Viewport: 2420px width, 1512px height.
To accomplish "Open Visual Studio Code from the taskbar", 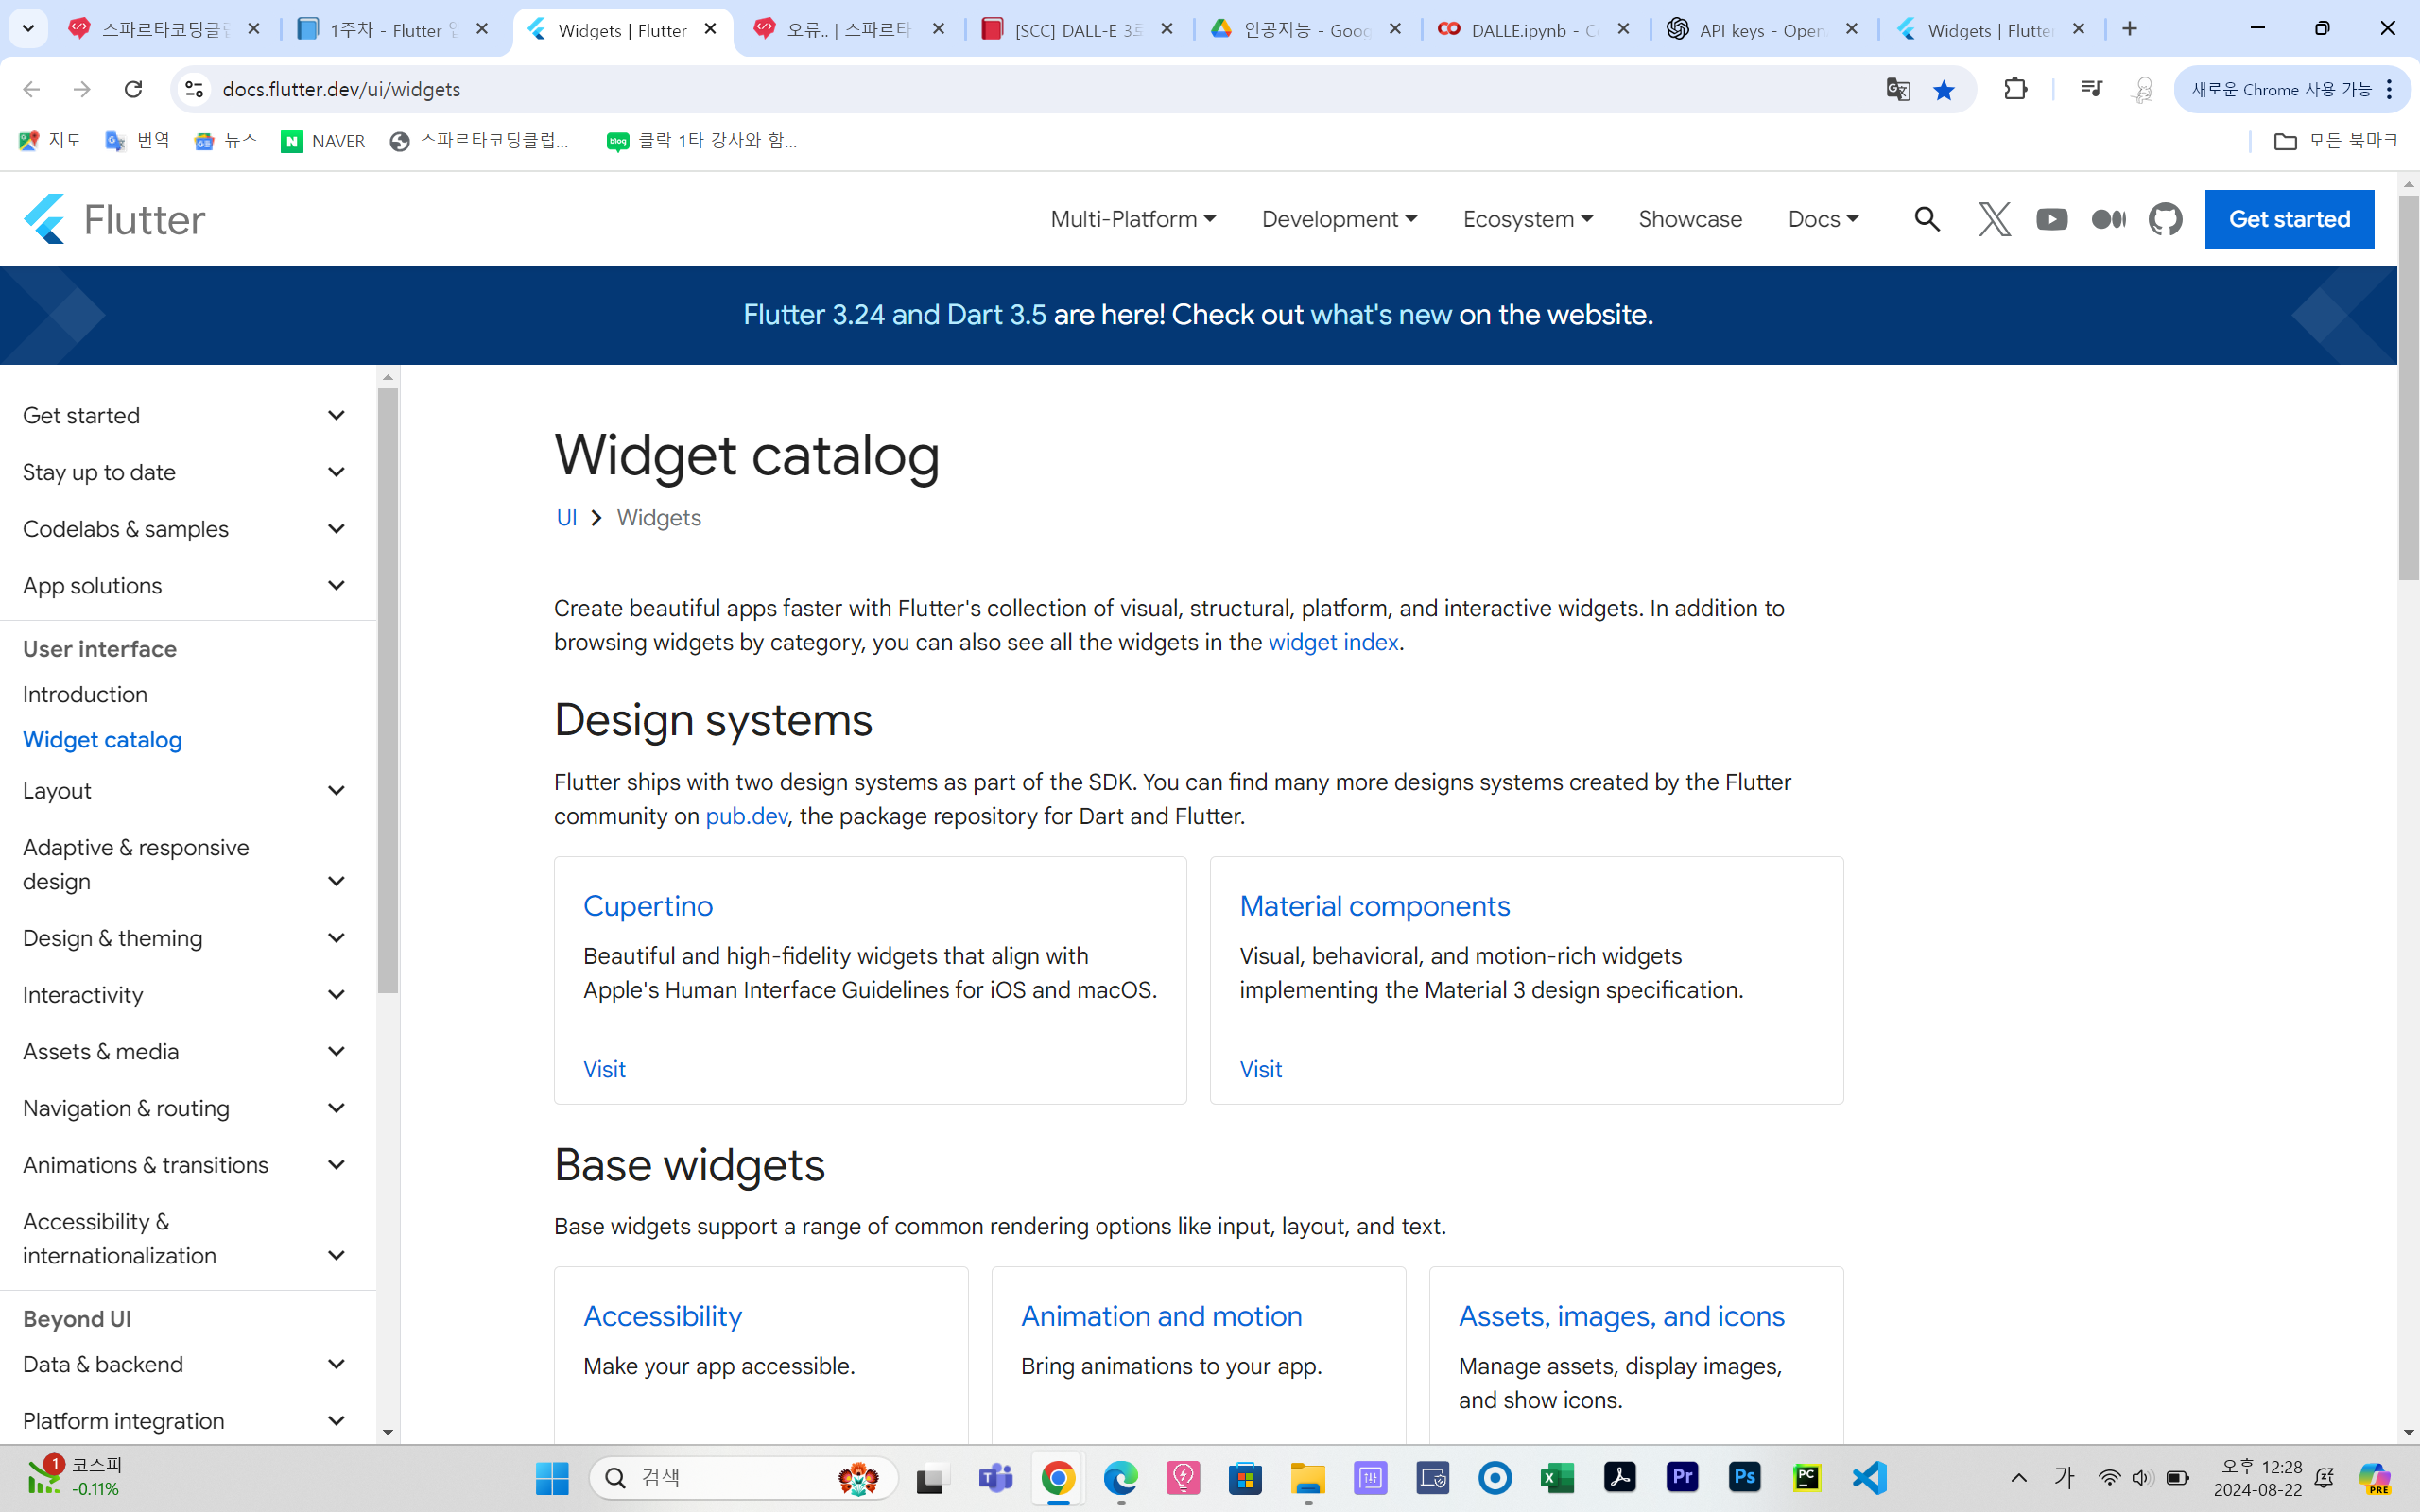I will tap(1868, 1477).
